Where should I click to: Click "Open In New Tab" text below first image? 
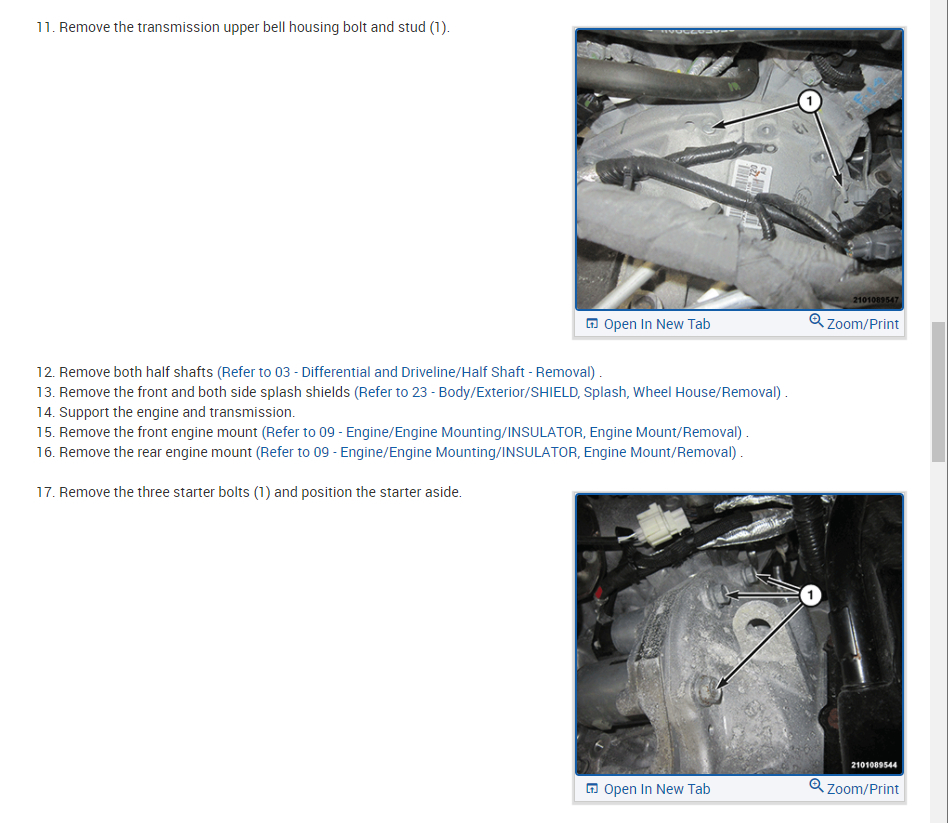pyautogui.click(x=657, y=324)
